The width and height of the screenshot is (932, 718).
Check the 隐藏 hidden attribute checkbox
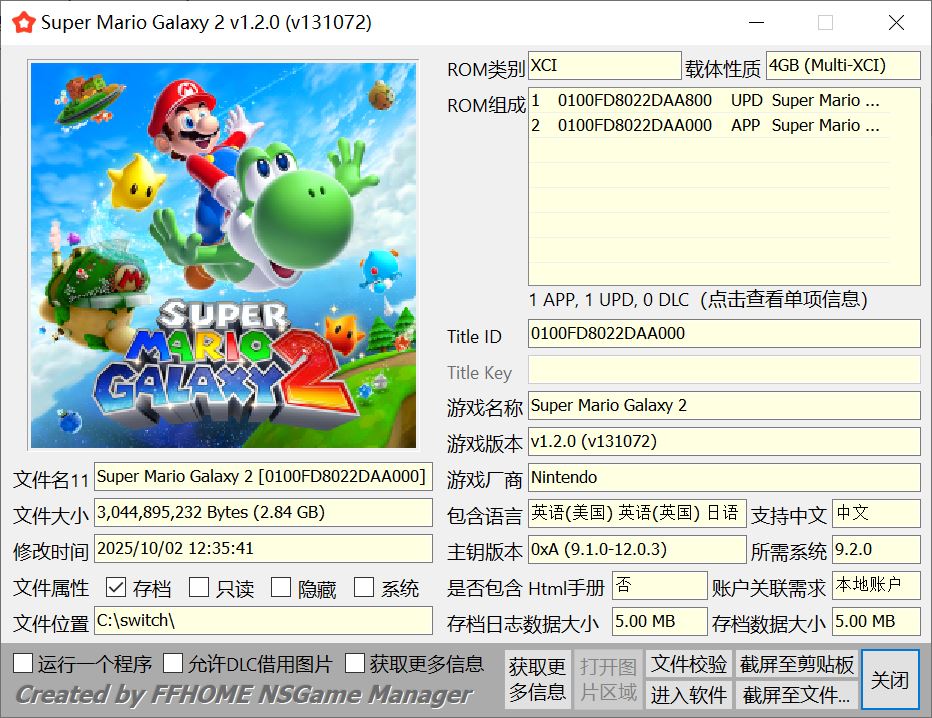click(281, 588)
